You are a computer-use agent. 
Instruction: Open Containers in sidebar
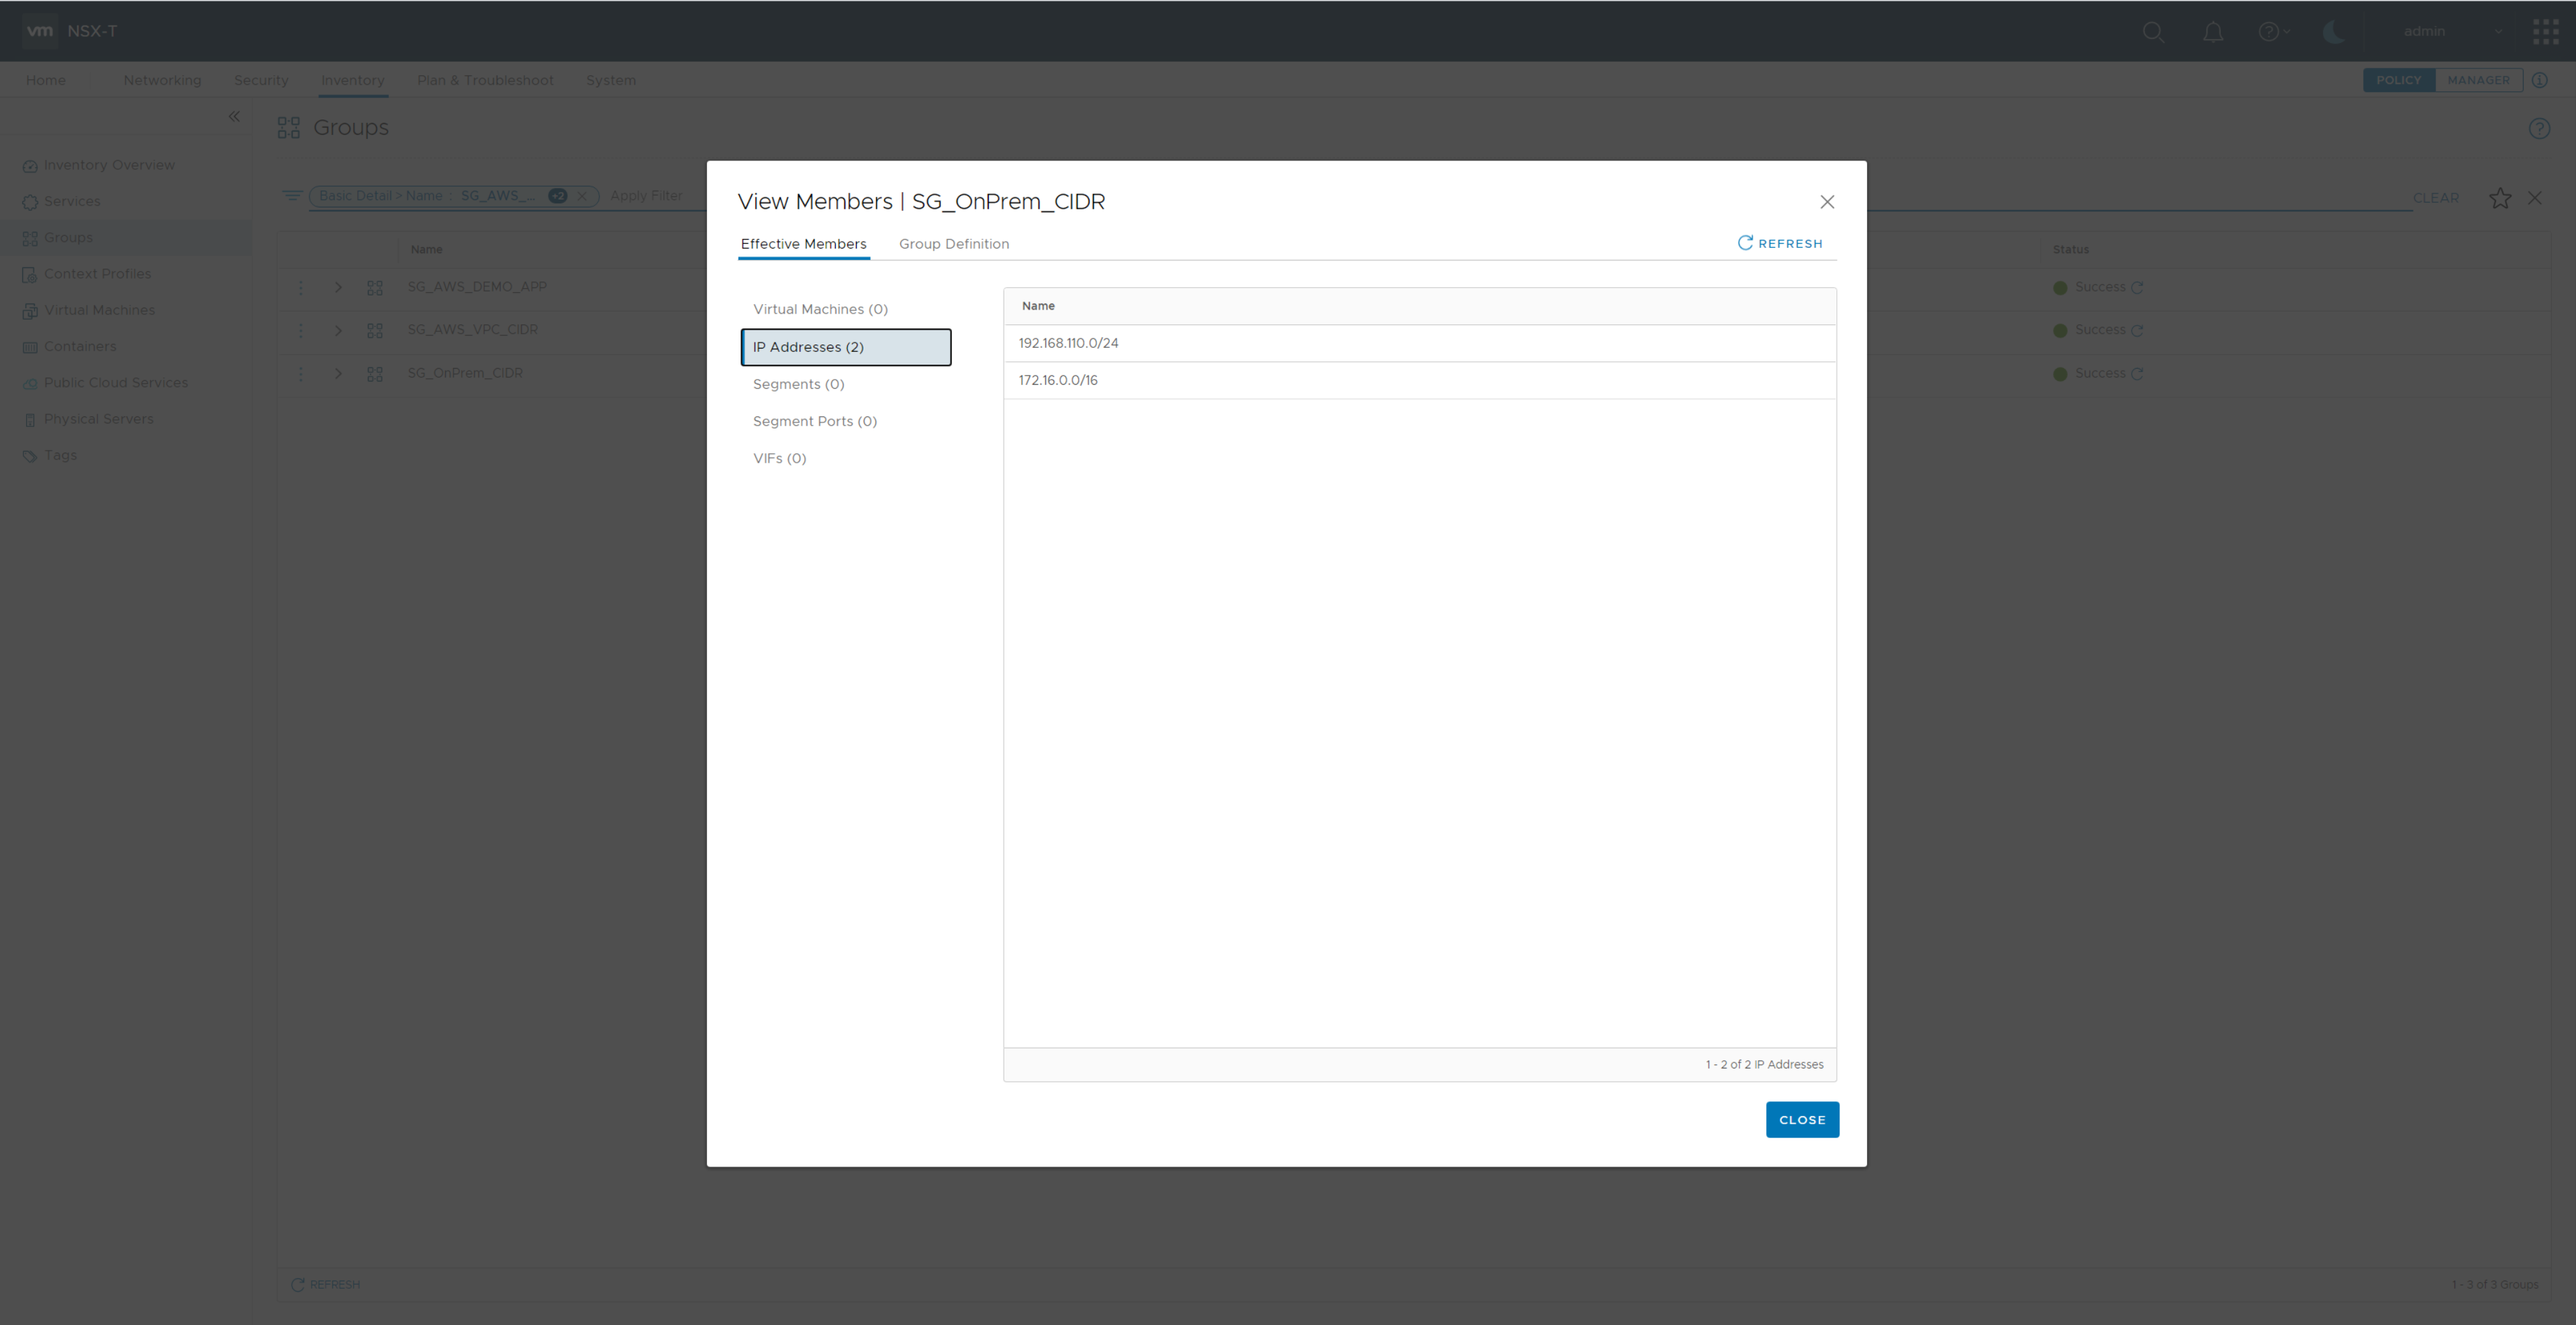[x=80, y=346]
